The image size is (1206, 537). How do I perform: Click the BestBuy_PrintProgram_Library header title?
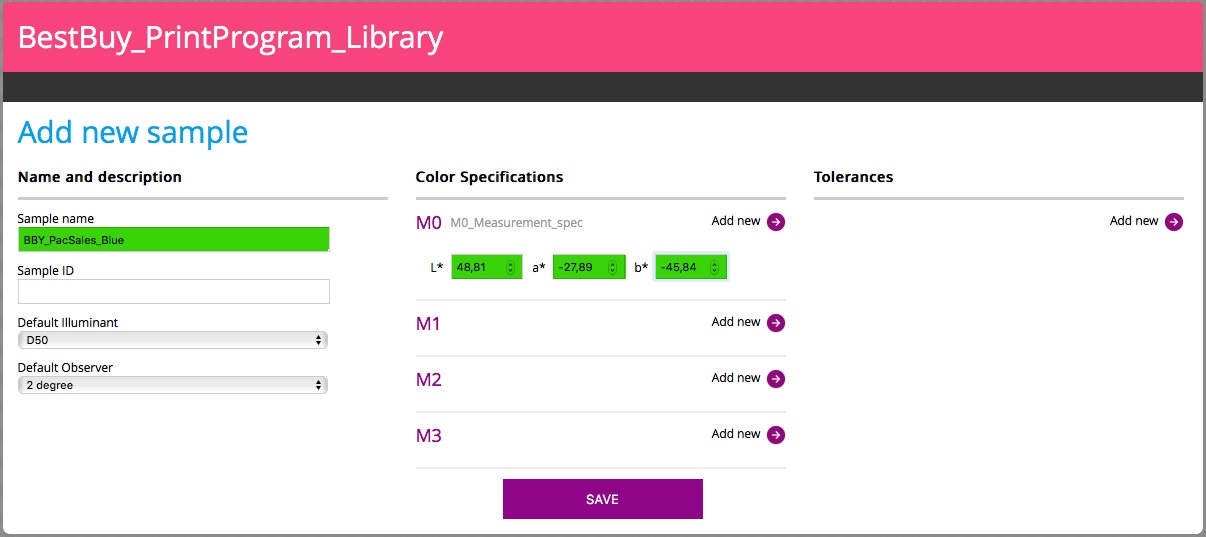pos(230,38)
